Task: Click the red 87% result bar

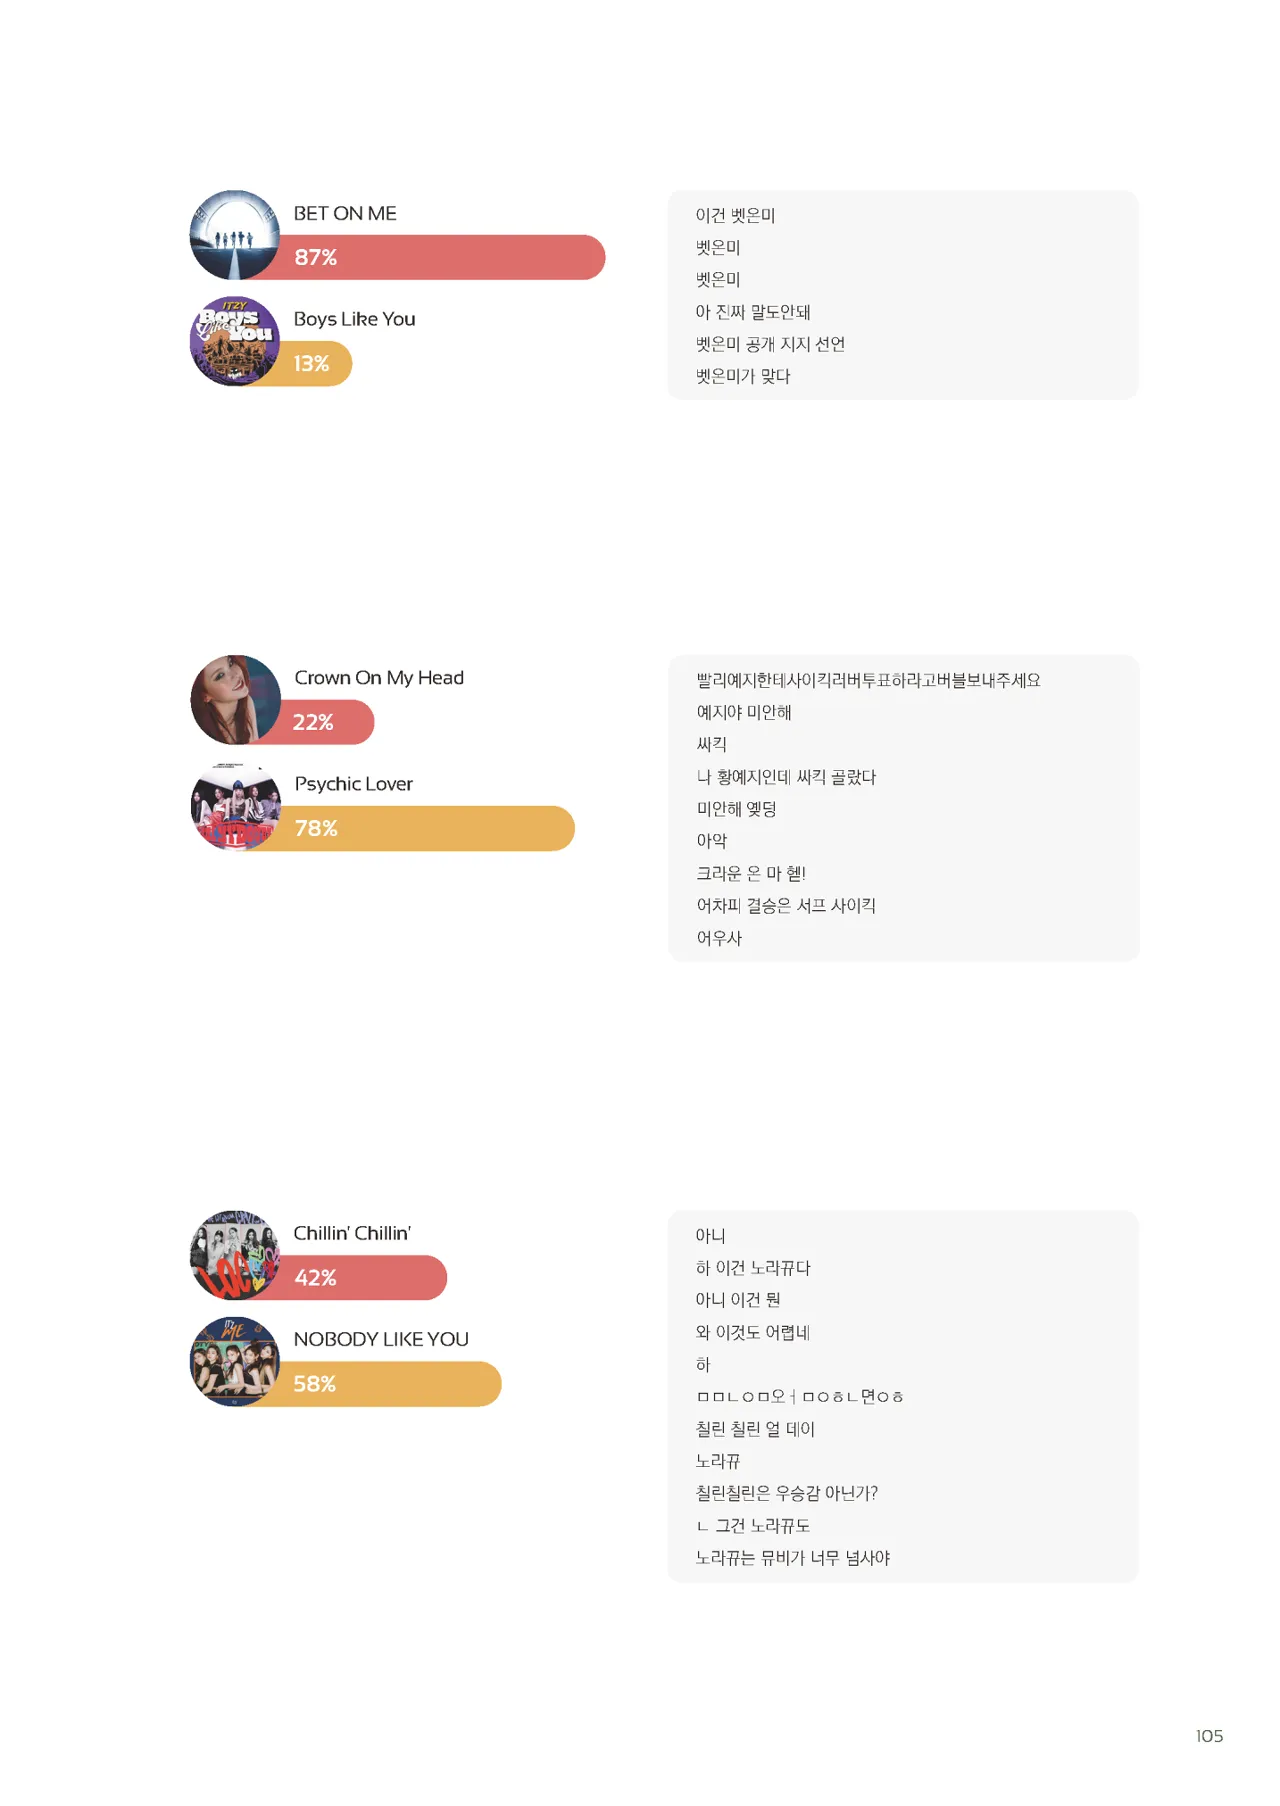Action: tap(450, 257)
